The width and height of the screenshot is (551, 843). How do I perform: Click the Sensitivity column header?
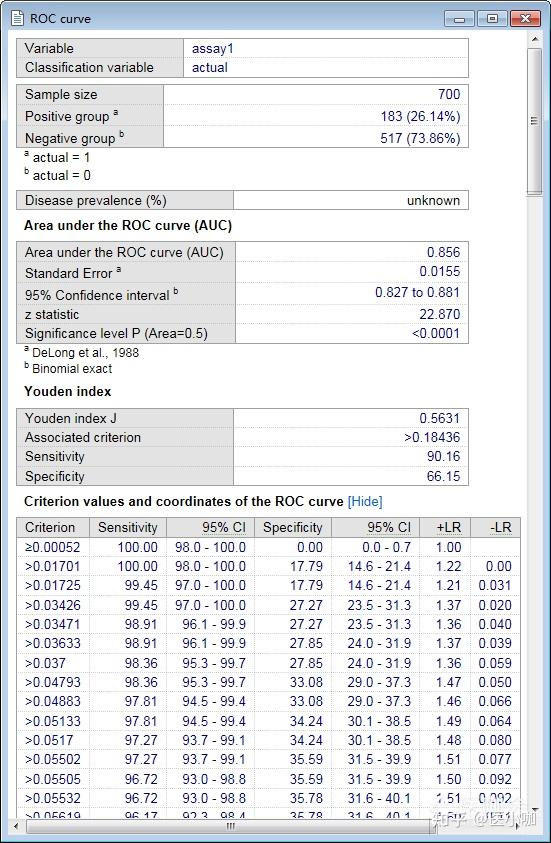pyautogui.click(x=128, y=527)
